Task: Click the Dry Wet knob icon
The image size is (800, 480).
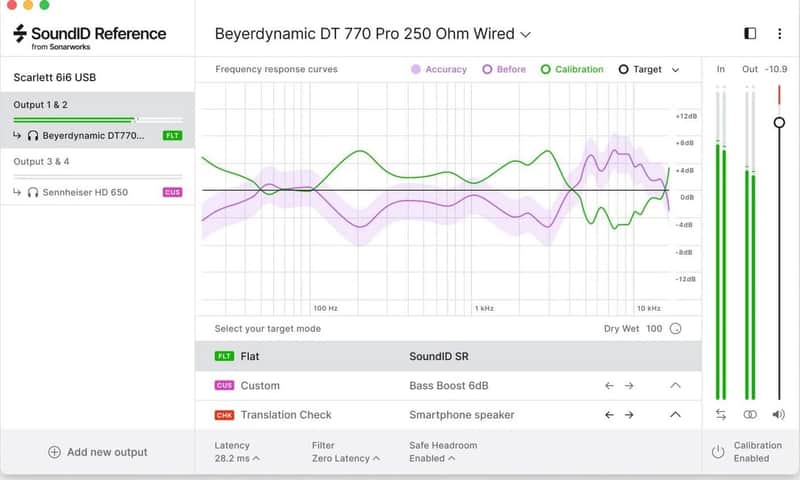Action: click(676, 329)
